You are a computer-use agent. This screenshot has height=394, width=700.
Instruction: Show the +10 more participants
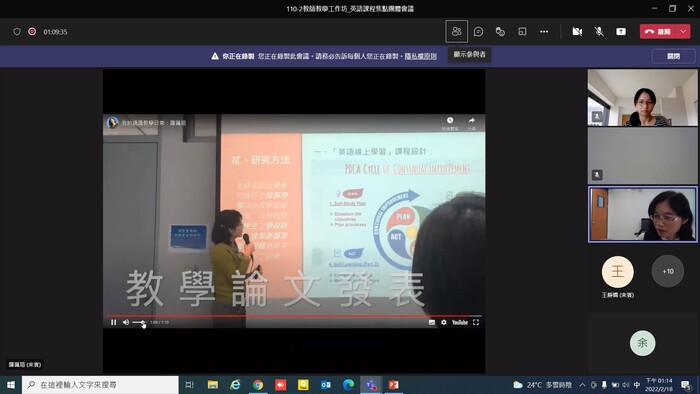[668, 271]
